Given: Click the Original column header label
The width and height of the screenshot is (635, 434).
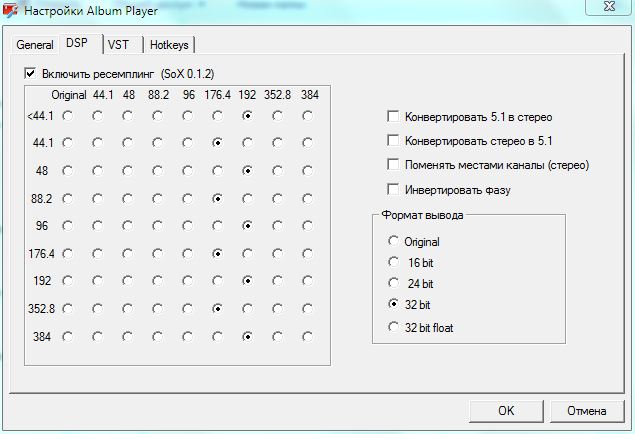Looking at the screenshot, I should (x=69, y=95).
